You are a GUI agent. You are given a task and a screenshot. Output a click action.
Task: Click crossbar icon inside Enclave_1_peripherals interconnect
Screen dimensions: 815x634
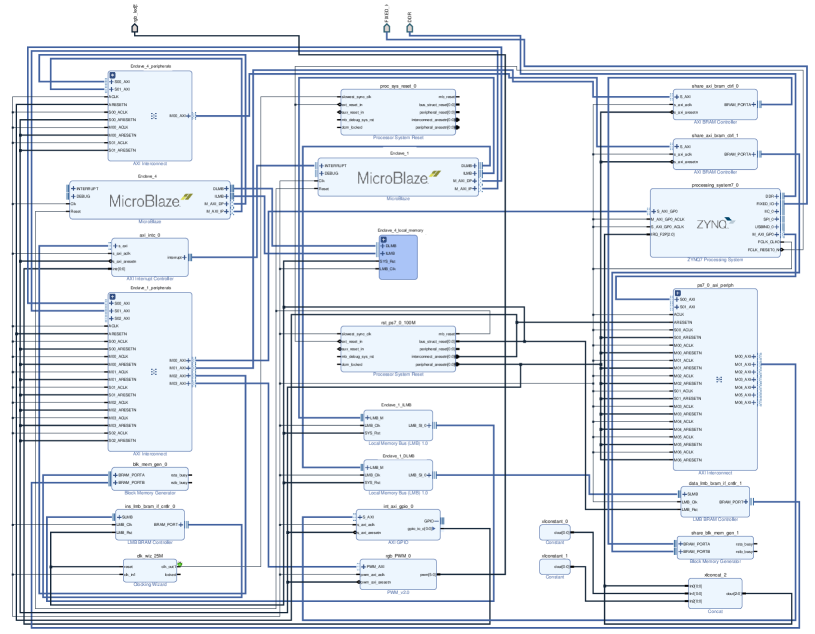[154, 371]
